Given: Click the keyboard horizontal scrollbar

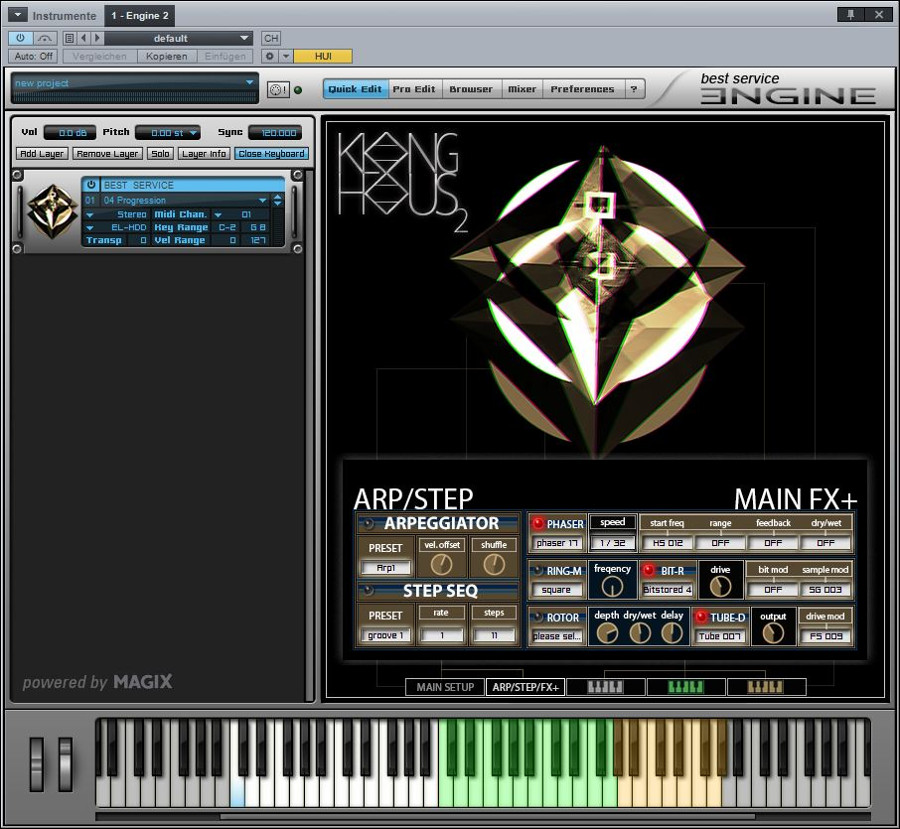Looking at the screenshot, I should [x=488, y=816].
